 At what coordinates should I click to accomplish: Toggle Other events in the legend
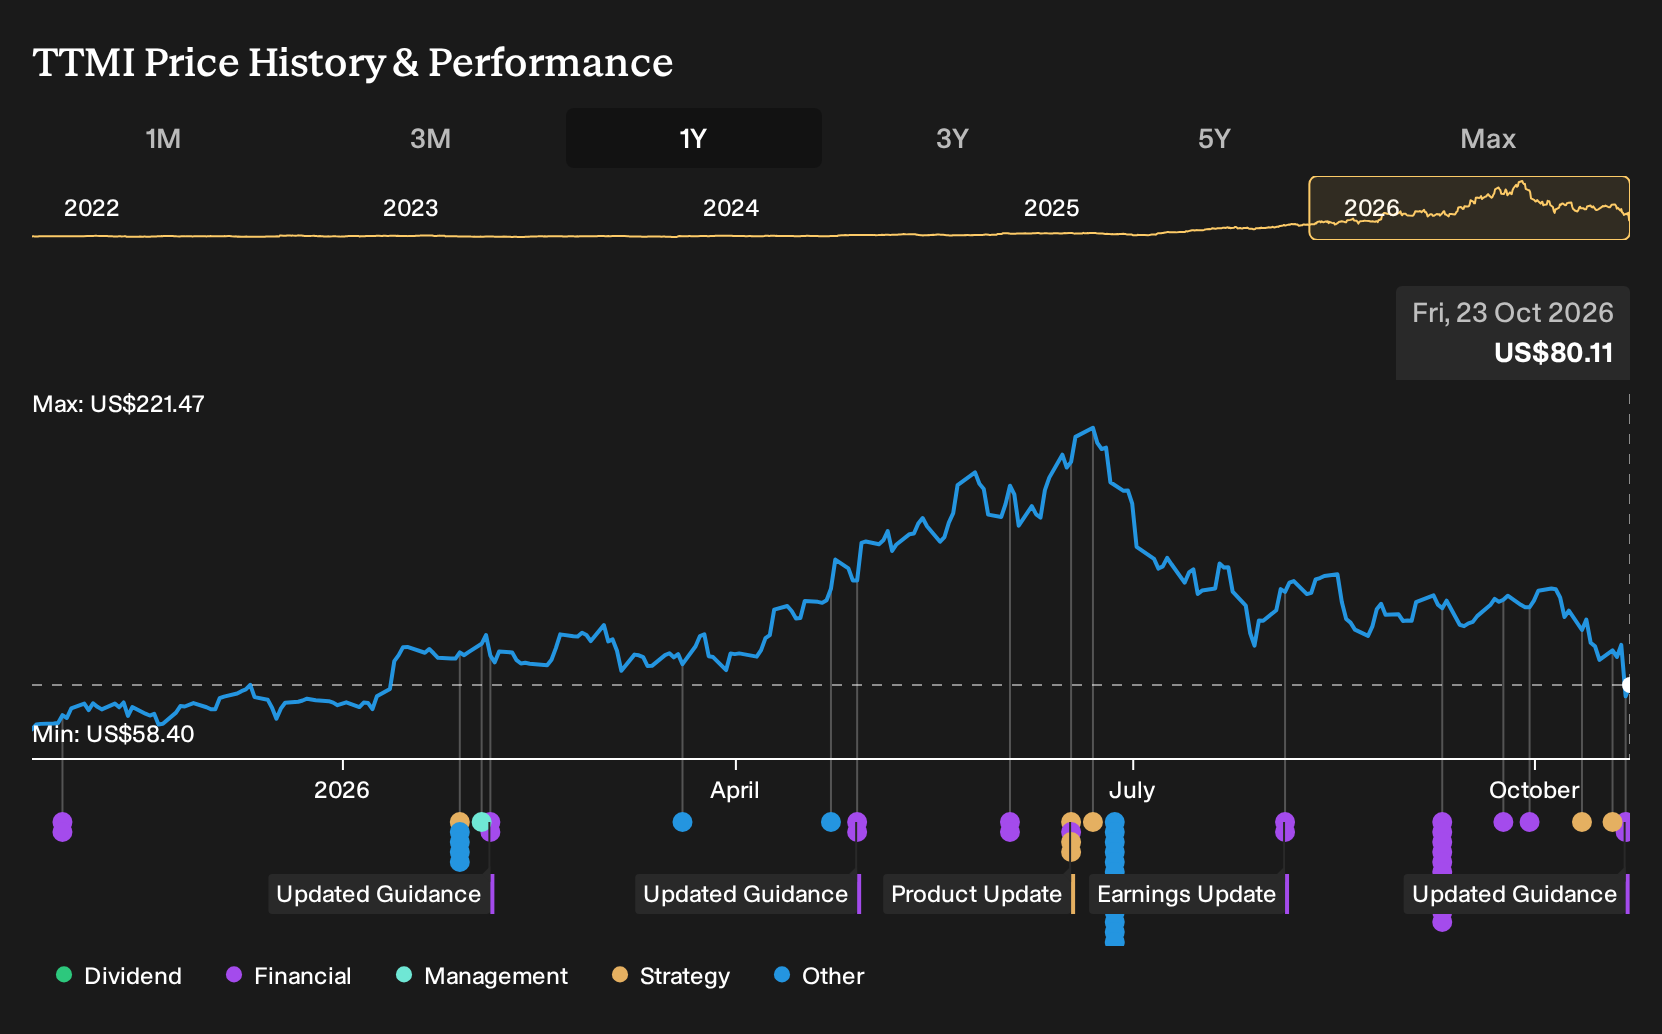(x=819, y=976)
